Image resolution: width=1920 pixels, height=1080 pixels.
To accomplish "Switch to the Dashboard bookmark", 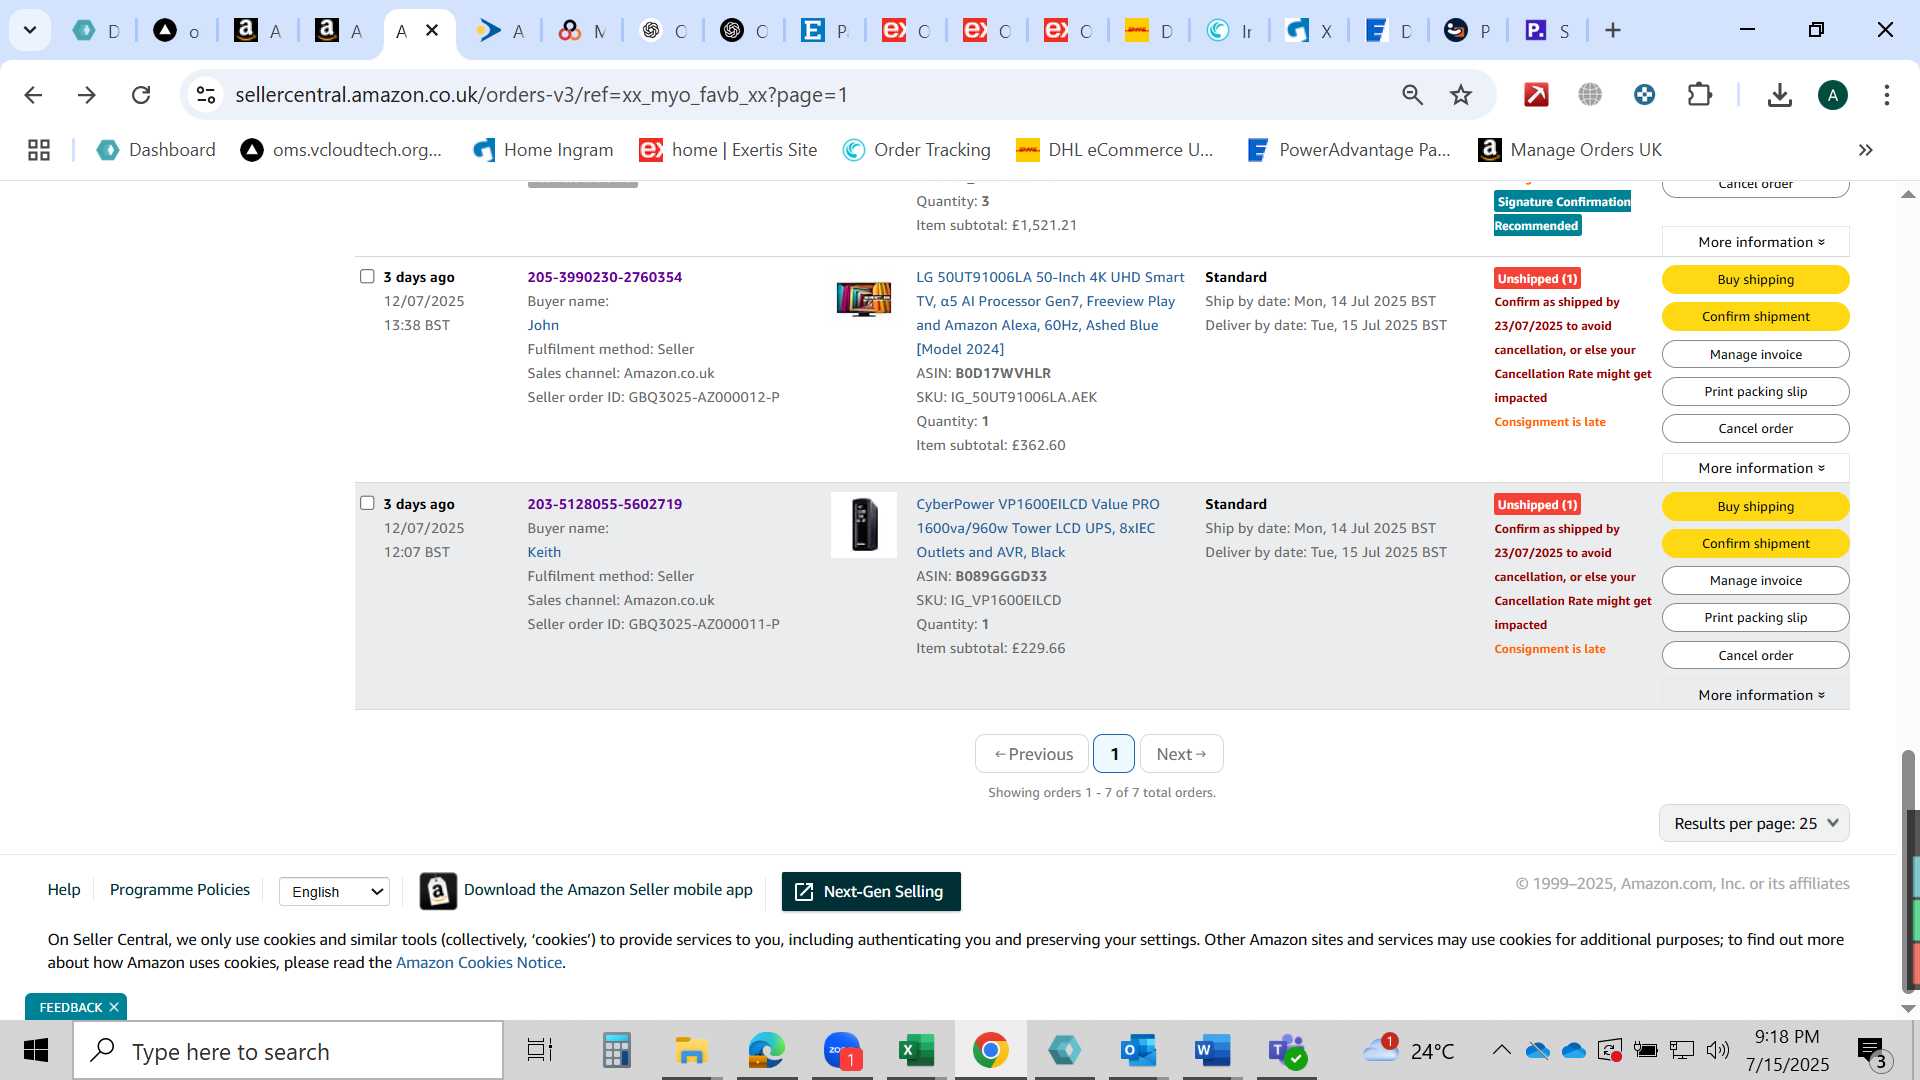I will [156, 150].
